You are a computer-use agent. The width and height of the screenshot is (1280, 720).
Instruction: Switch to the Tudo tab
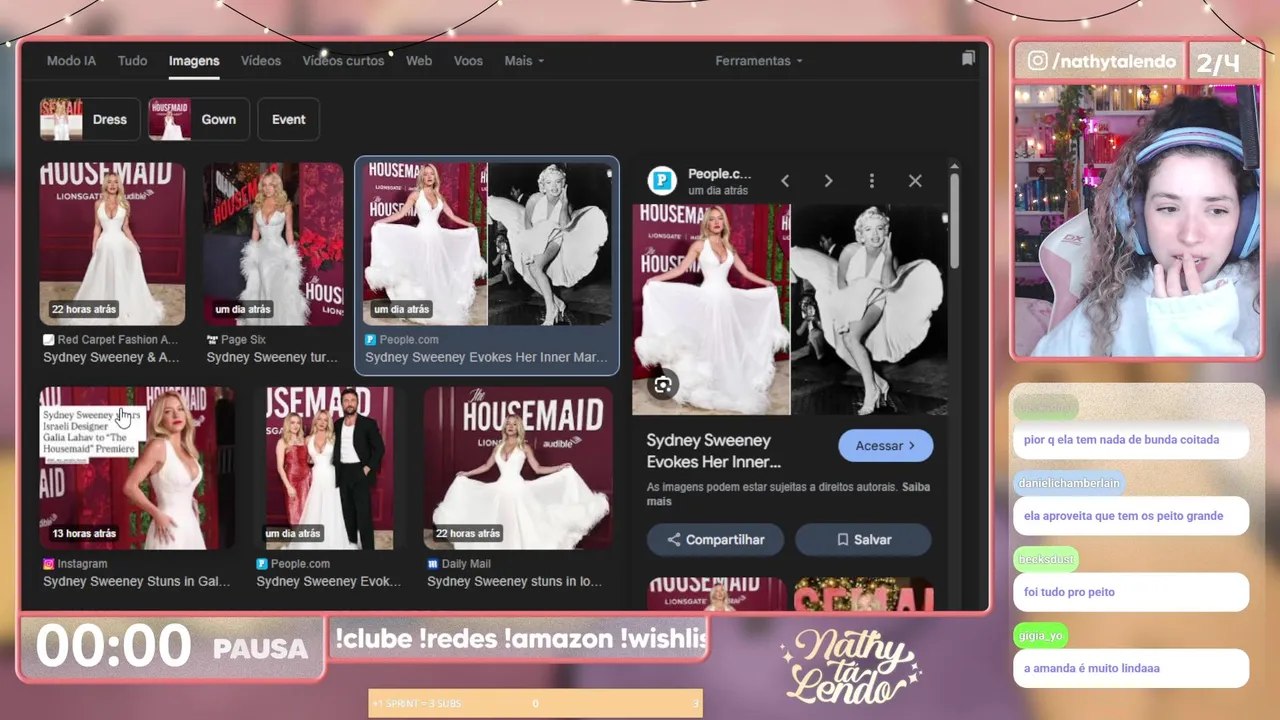[x=132, y=61]
